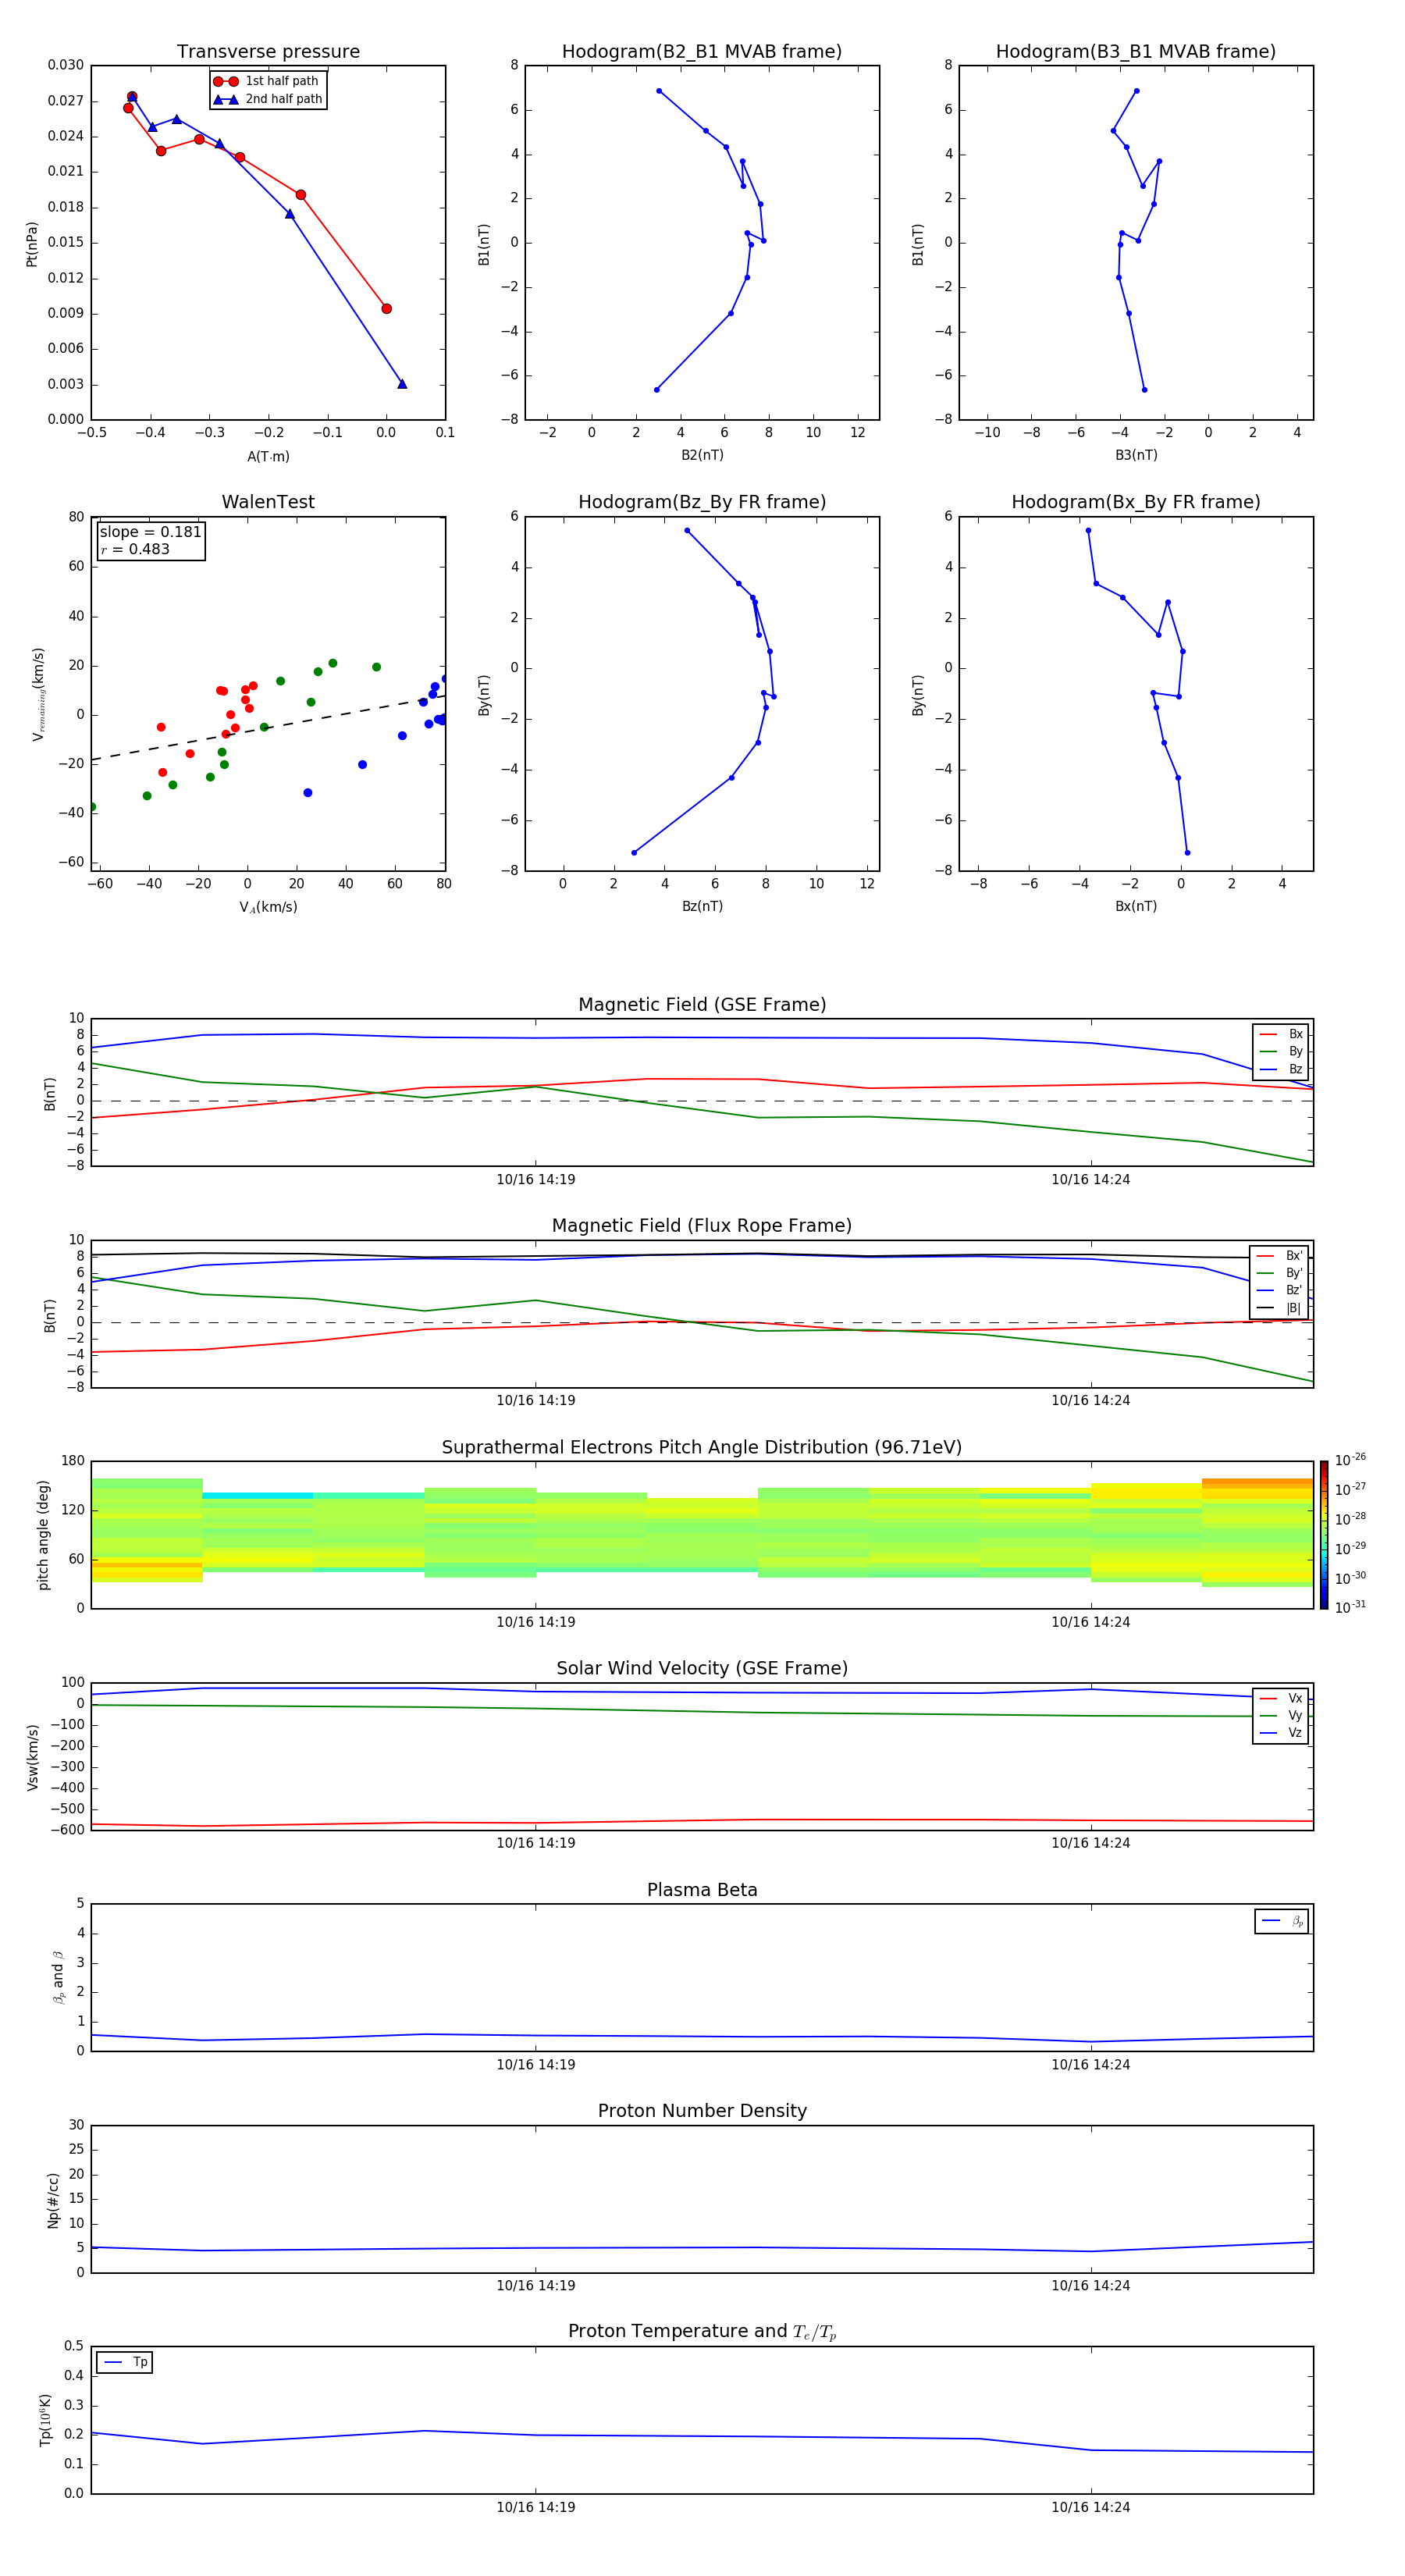Click the By' entry in Flux Rope legend
Screen dimensions: 1405x2576
pyautogui.click(x=1279, y=1273)
